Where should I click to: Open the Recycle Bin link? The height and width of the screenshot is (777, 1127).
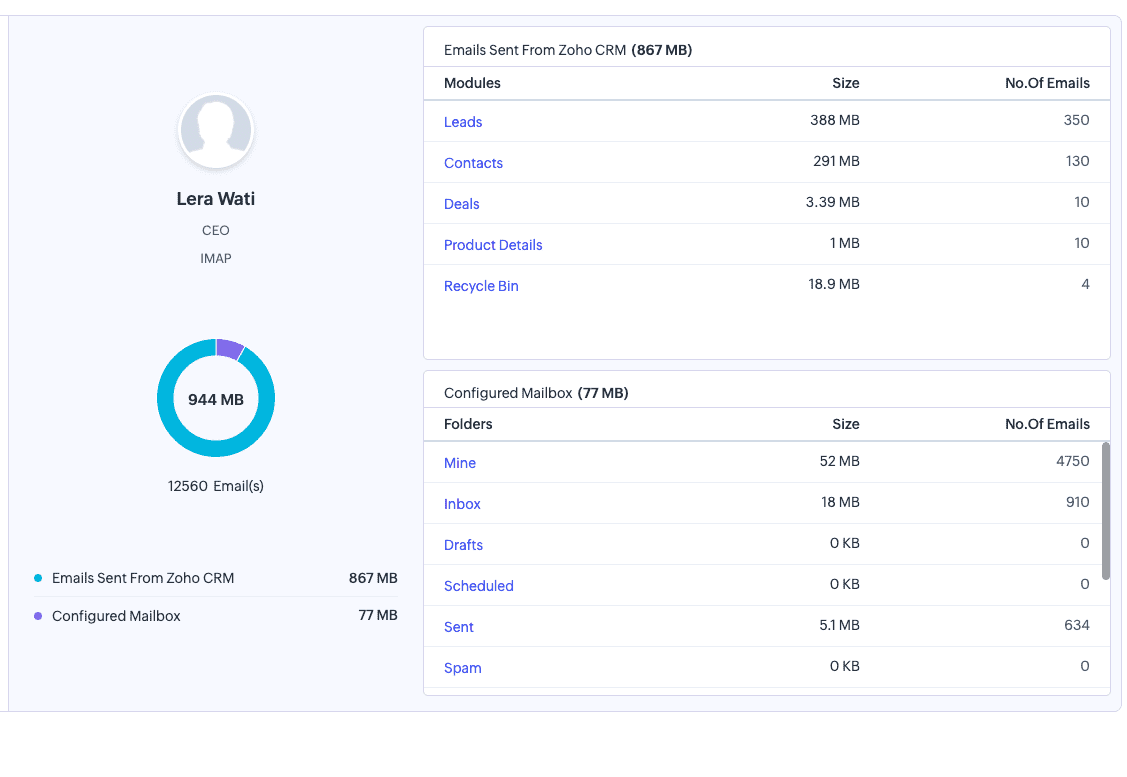[481, 286]
